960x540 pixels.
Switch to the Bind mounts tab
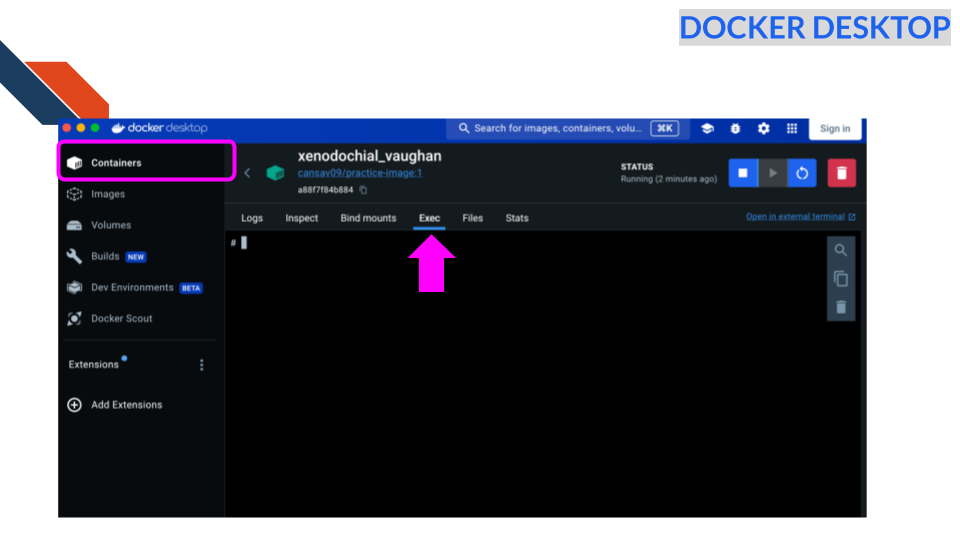[369, 218]
